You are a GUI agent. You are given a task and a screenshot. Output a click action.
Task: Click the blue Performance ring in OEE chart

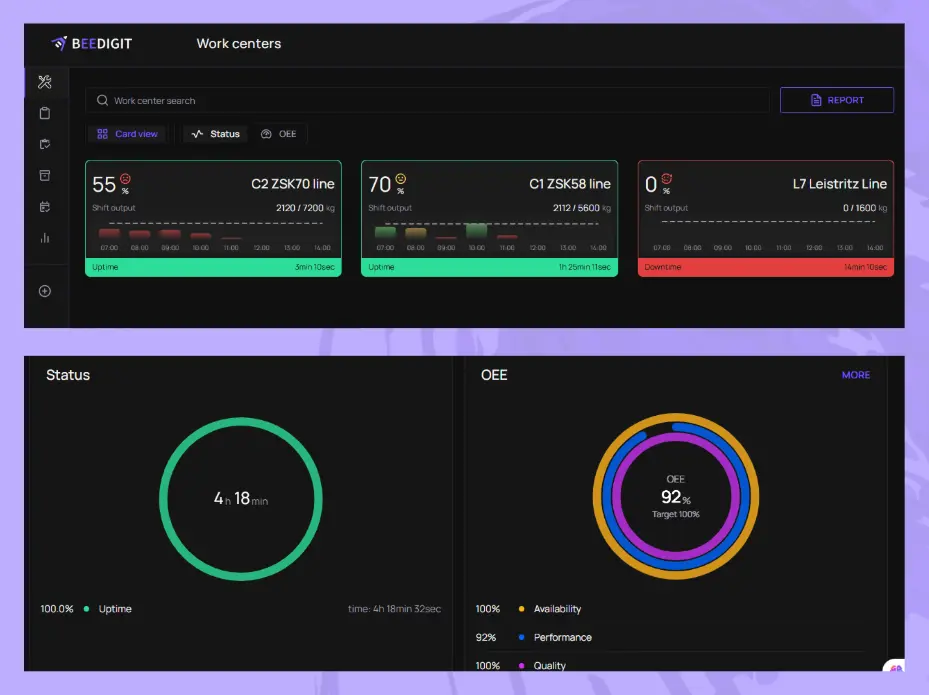click(x=675, y=566)
